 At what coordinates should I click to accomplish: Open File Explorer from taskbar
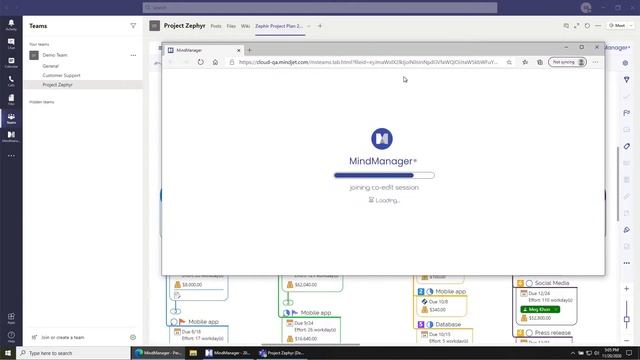click(x=193, y=353)
